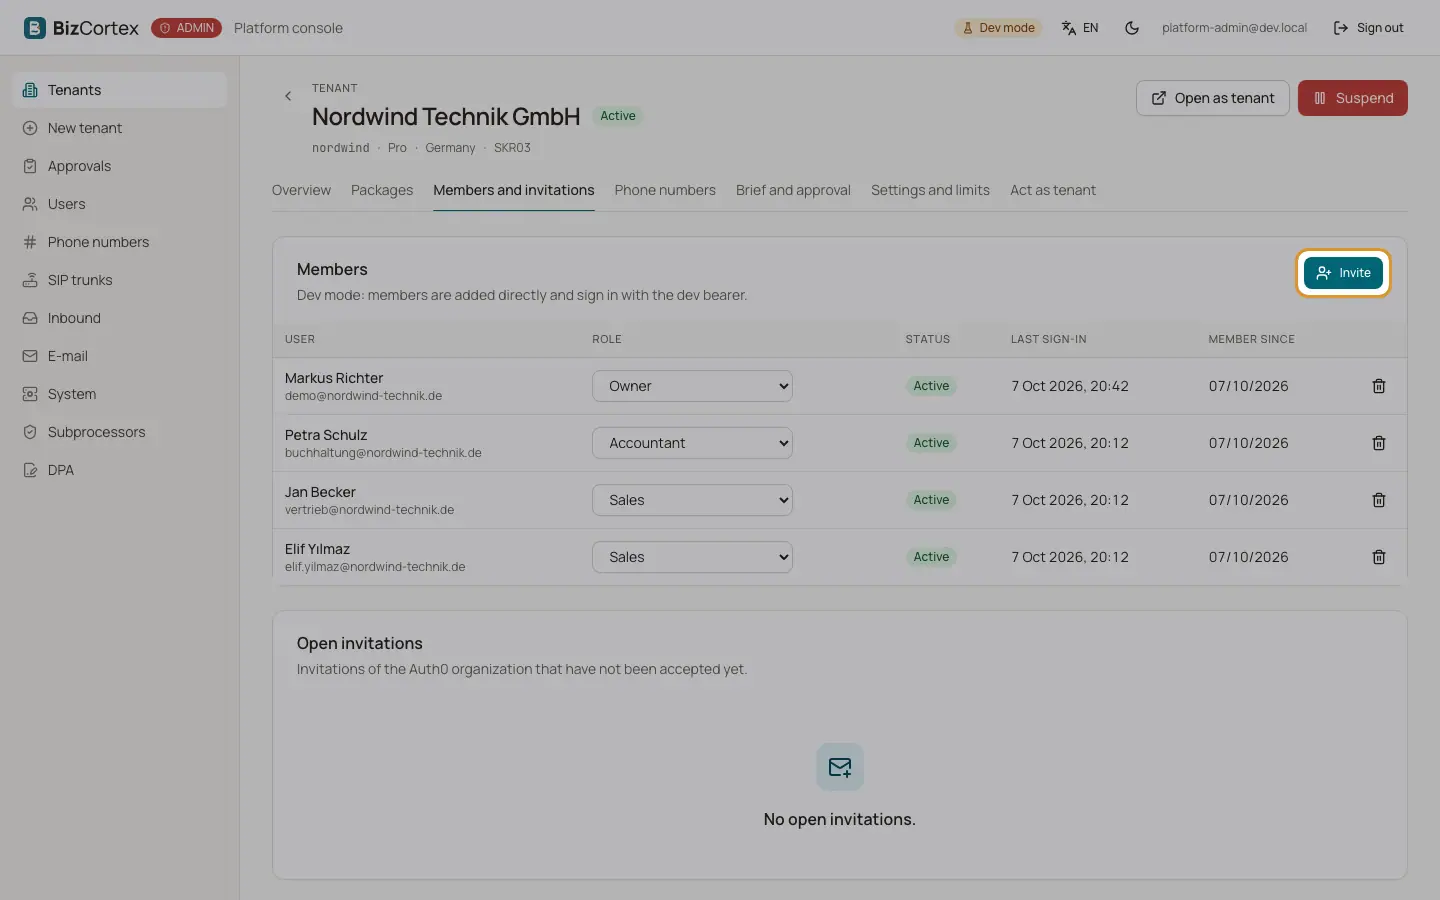The width and height of the screenshot is (1440, 900).
Task: Open Jan Becker's Sales role dropdown
Action: 692,500
